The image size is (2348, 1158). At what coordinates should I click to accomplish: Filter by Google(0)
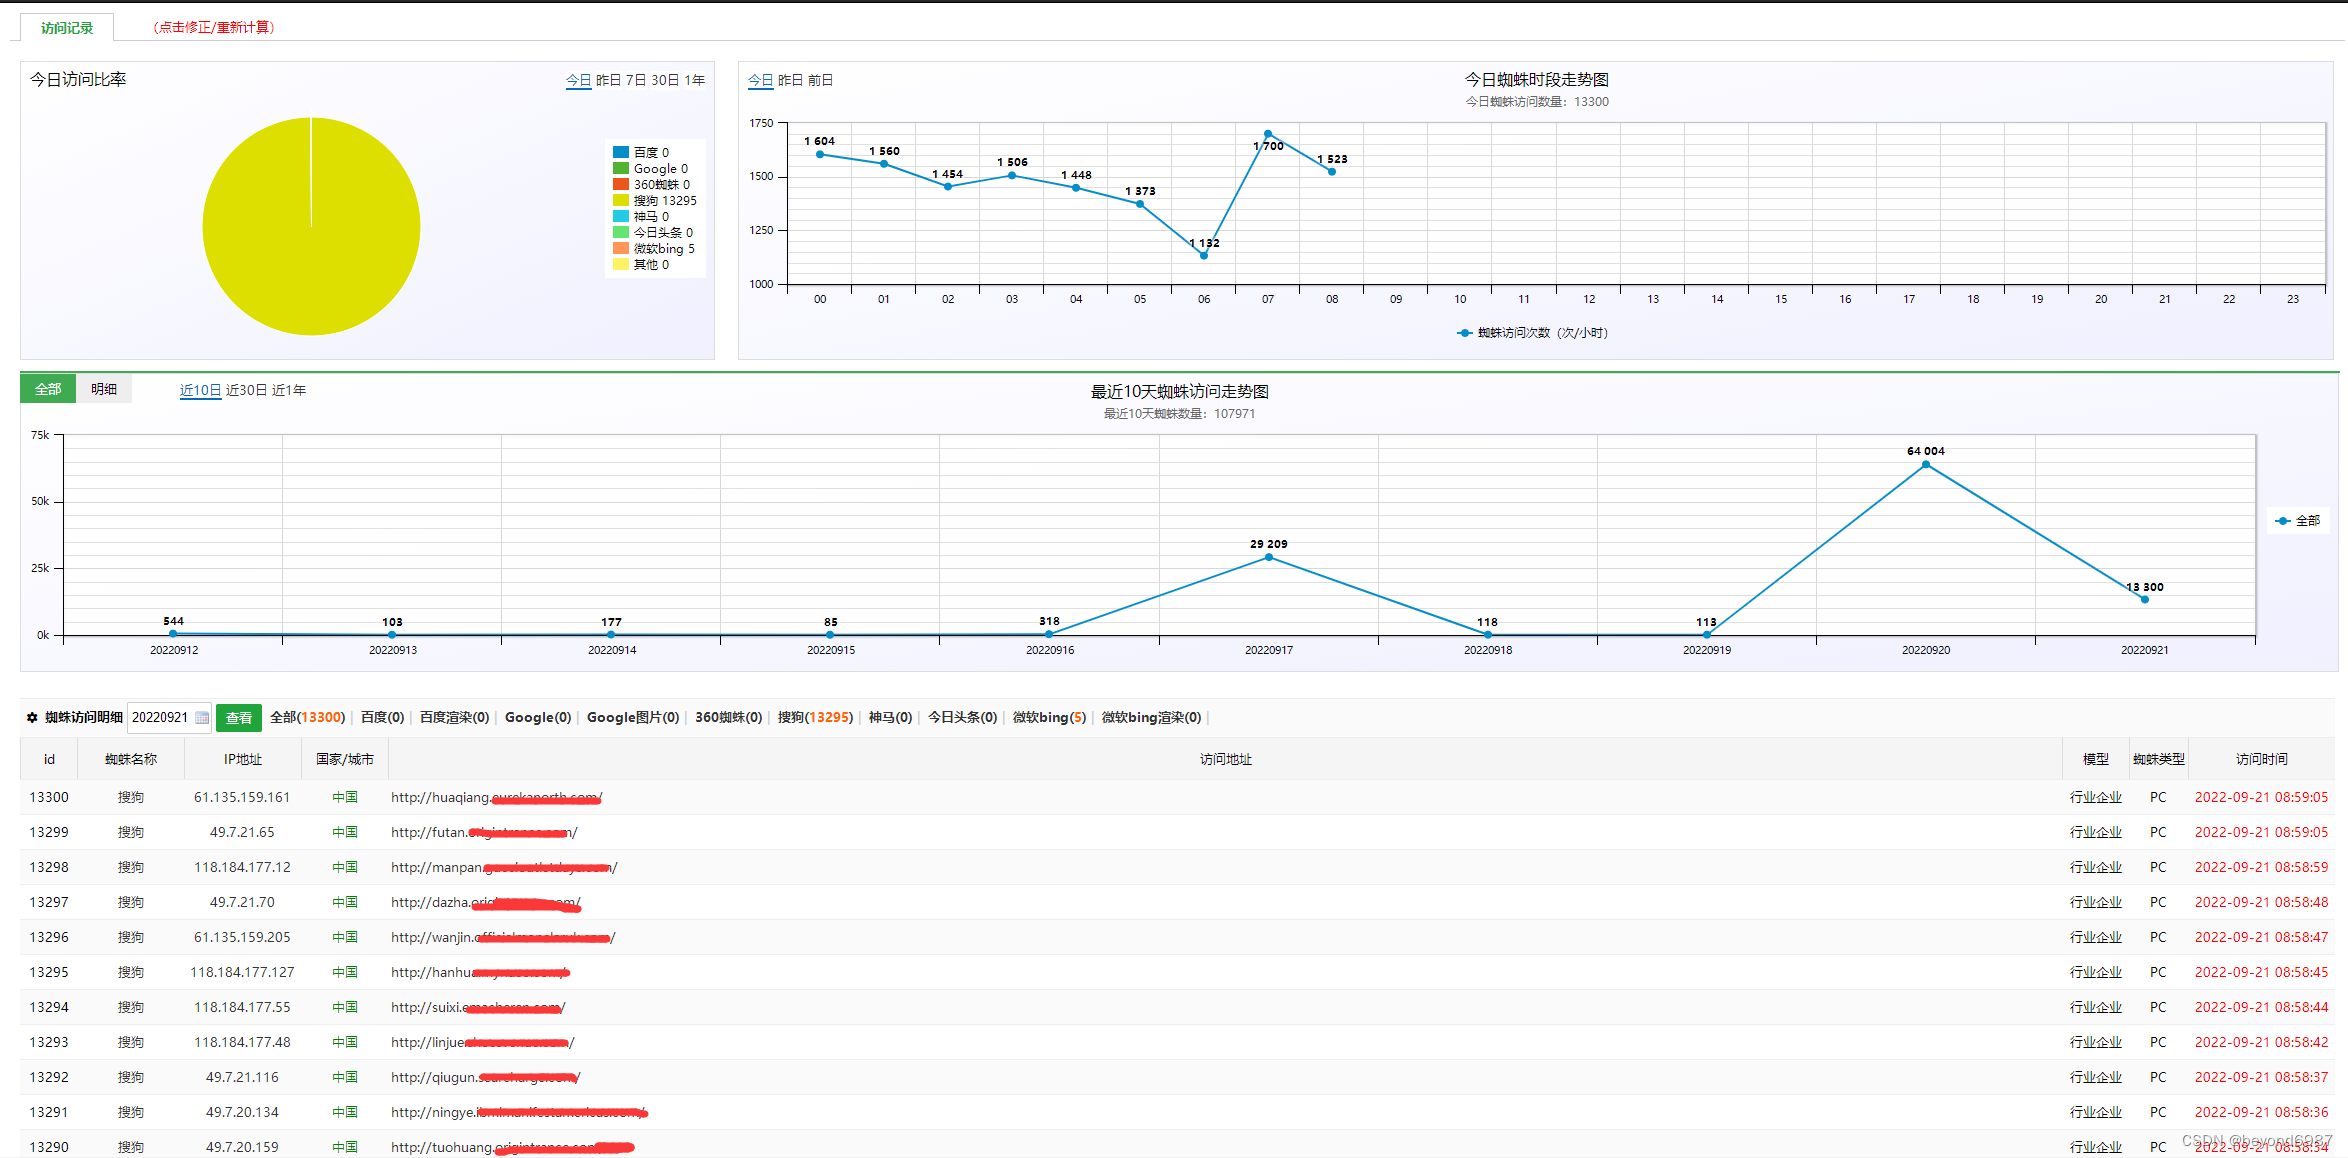538,717
